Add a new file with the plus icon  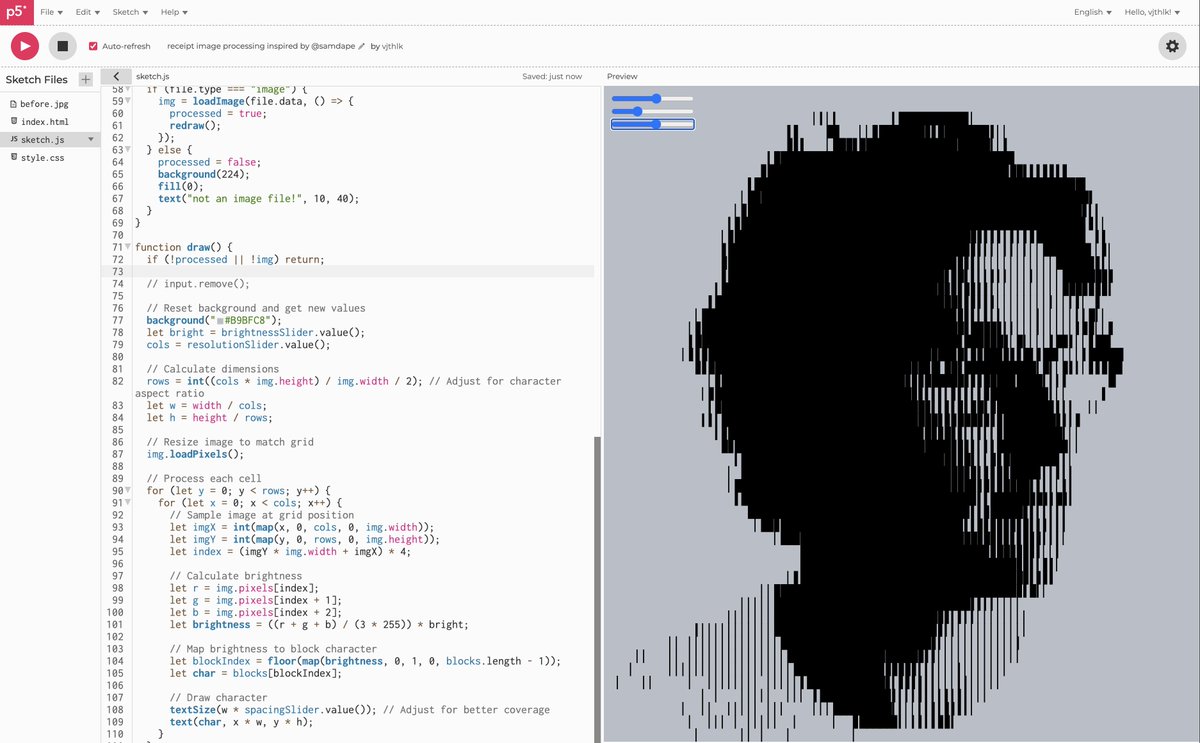click(x=85, y=78)
